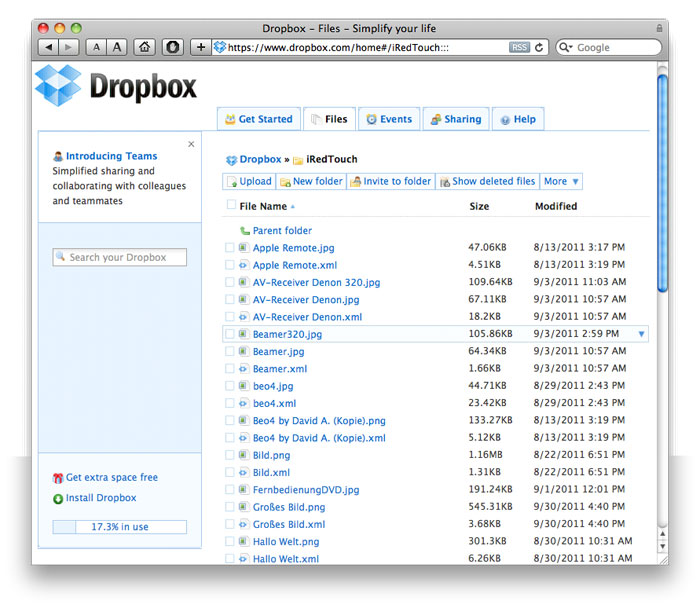Screen dimensions: 700x608
Task: Open Beo4 by David A. (Kopie).png
Action: pyautogui.click(x=319, y=421)
